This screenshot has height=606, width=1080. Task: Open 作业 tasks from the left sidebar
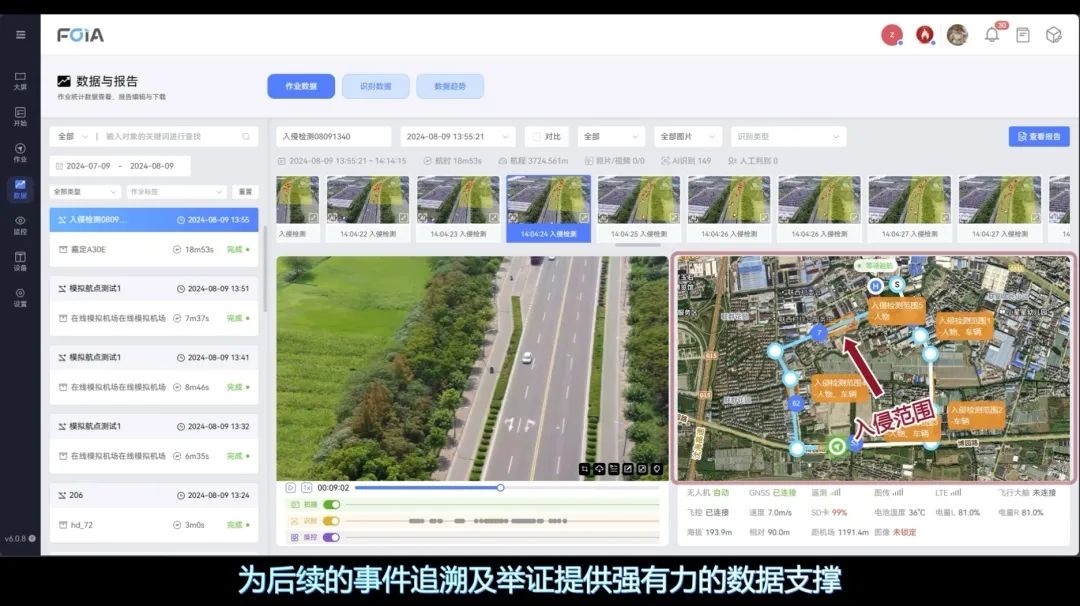20,153
